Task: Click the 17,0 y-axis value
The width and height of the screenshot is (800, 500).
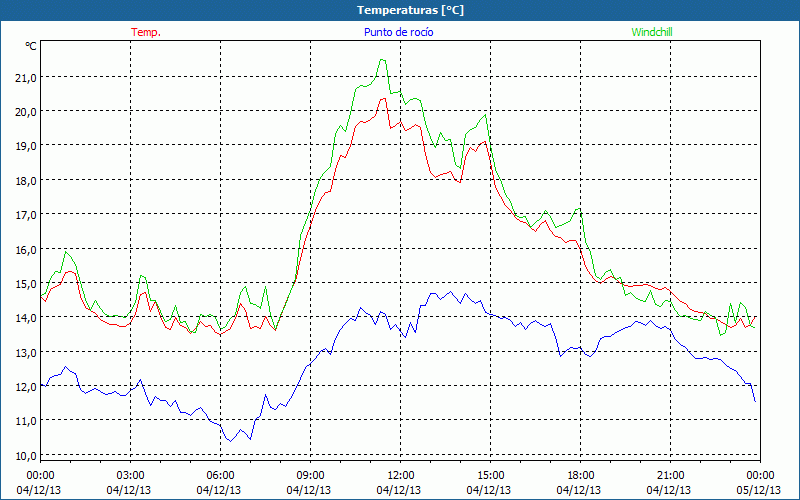Action: click(x=27, y=215)
